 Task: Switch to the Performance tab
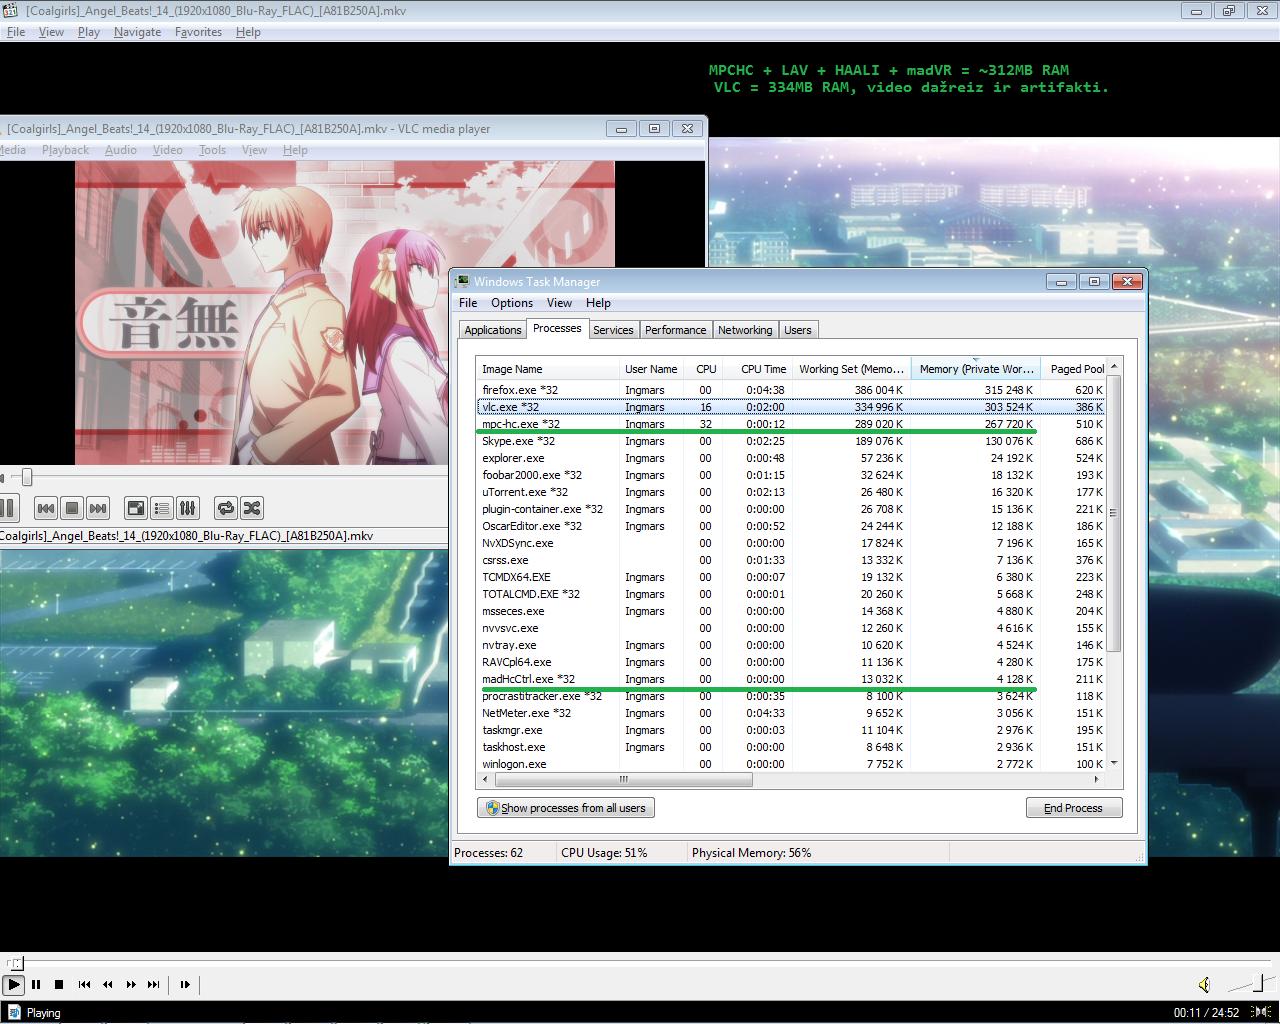(x=675, y=330)
